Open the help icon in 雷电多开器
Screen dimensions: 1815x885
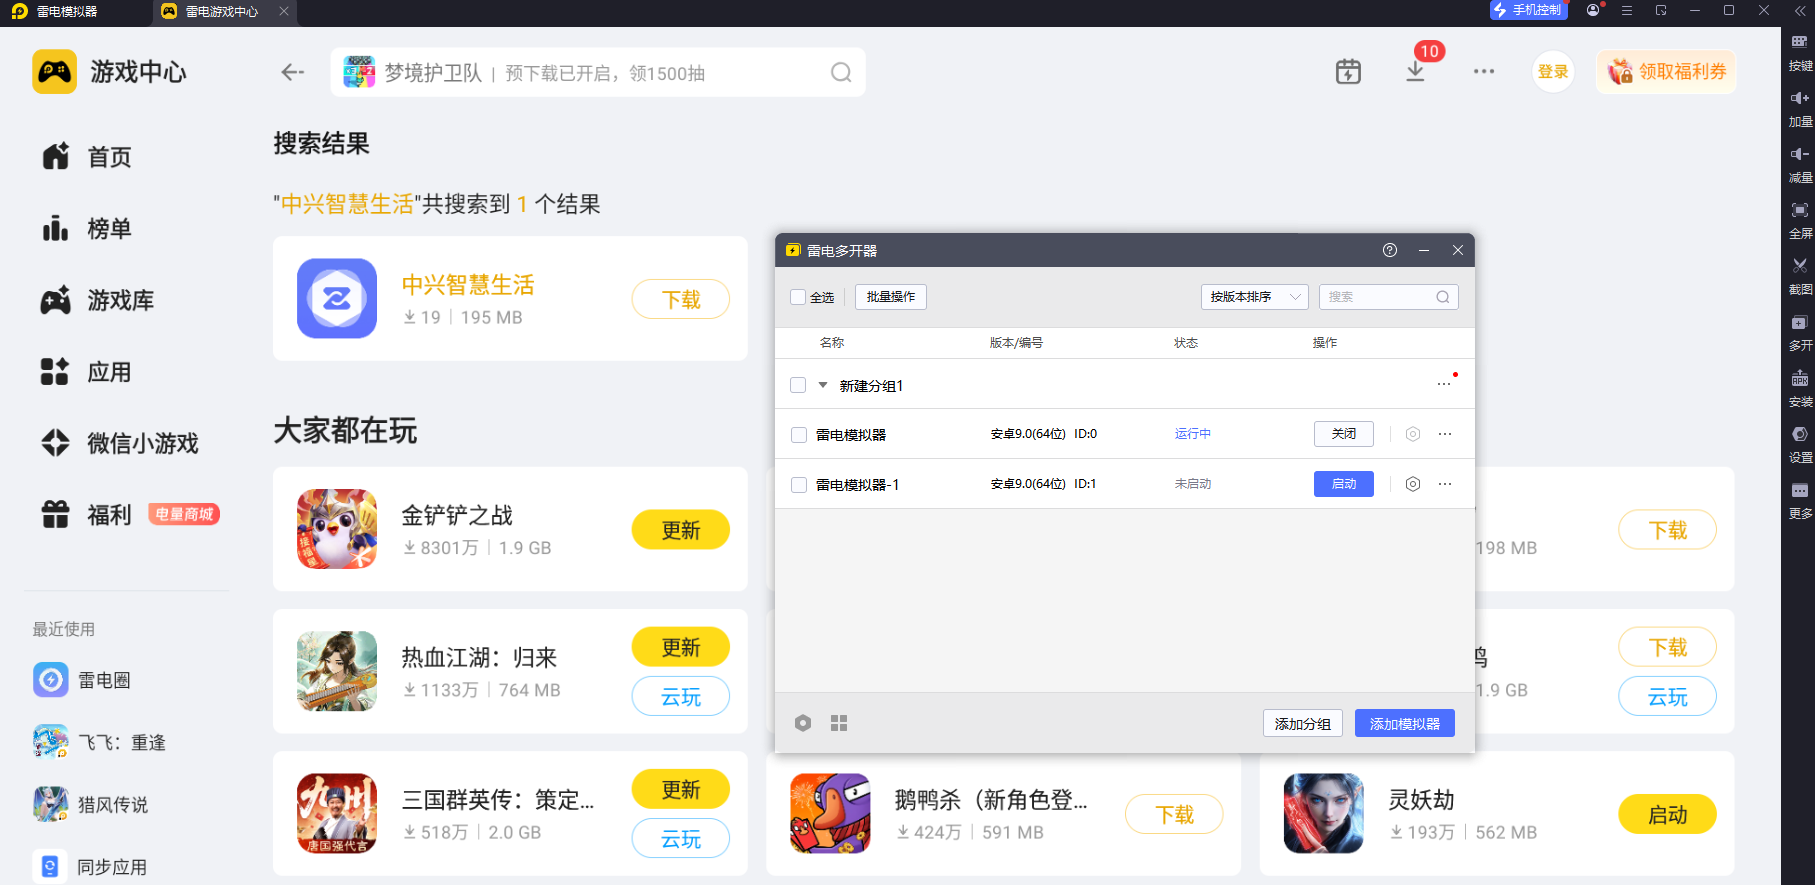click(x=1390, y=250)
